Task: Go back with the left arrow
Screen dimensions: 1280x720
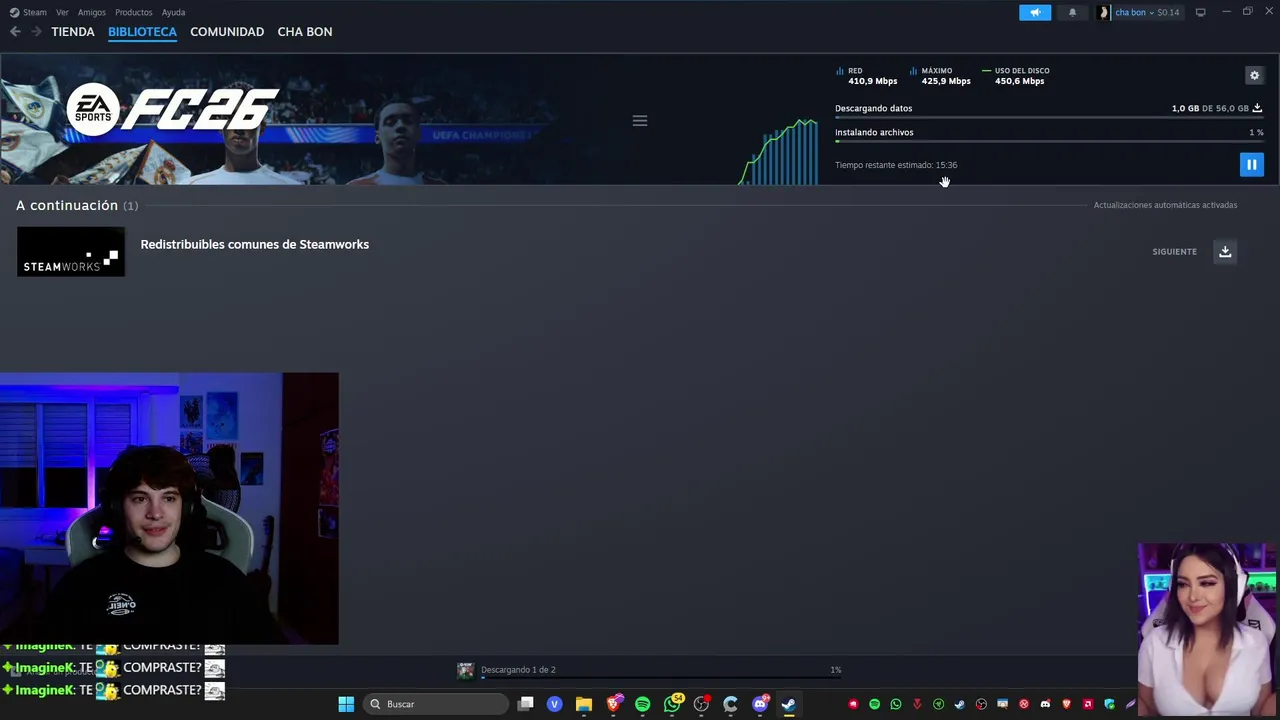Action: (x=15, y=32)
